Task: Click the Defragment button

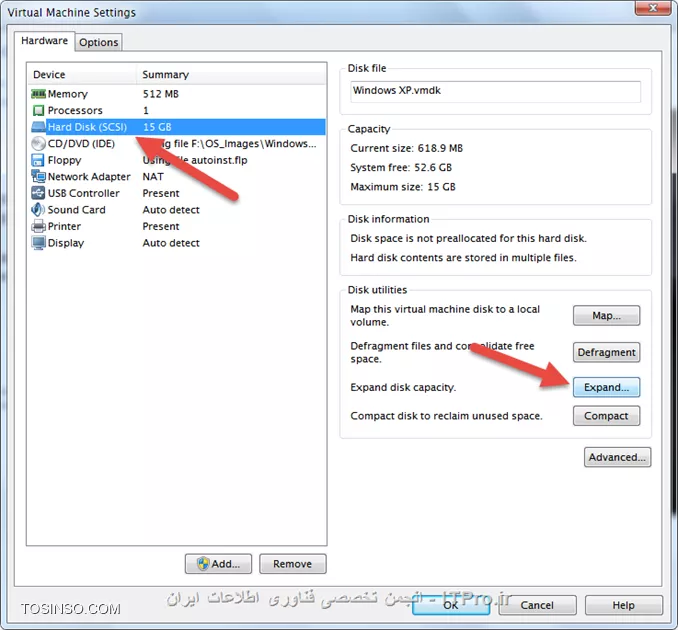Action: (x=606, y=352)
